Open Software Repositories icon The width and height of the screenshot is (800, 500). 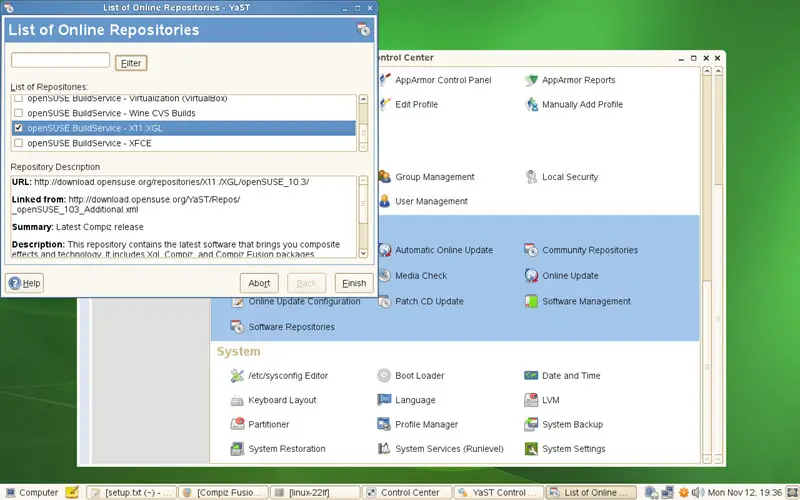[x=237, y=327]
